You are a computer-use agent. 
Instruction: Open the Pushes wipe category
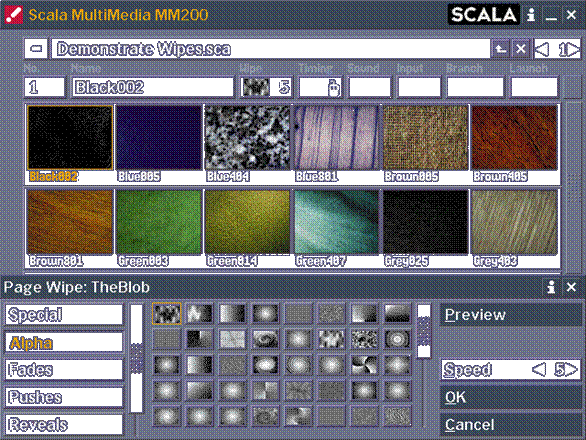[64, 397]
